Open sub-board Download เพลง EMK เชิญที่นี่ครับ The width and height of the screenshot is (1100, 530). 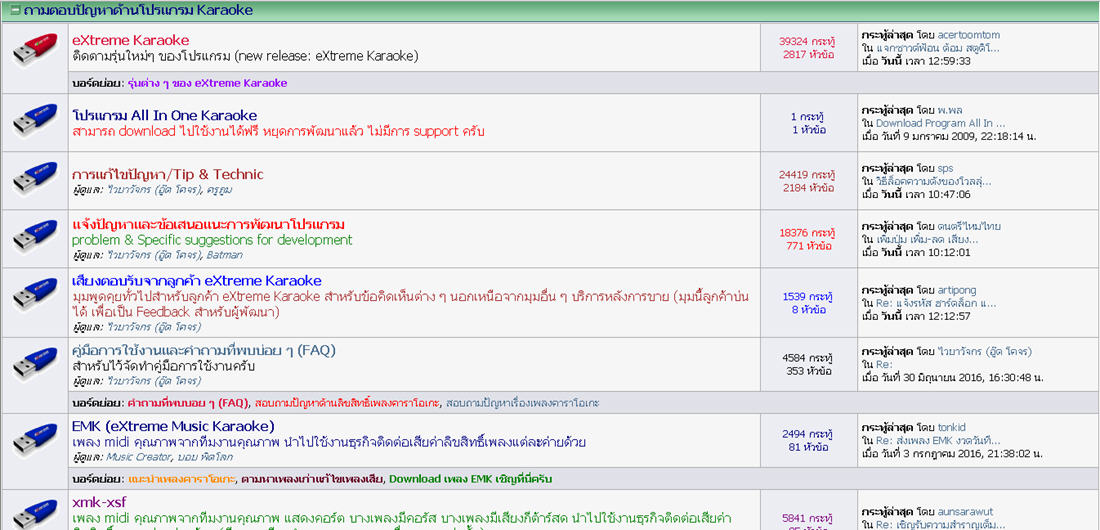[x=471, y=479]
